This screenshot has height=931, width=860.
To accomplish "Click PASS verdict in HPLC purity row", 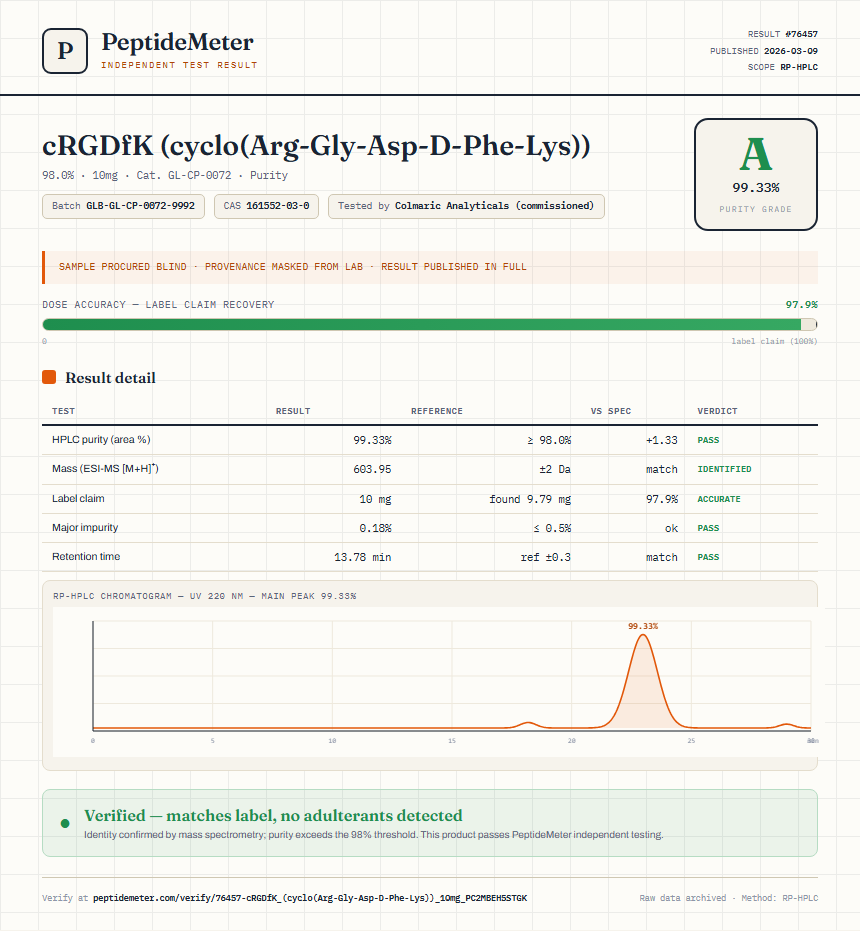I will pyautogui.click(x=708, y=440).
